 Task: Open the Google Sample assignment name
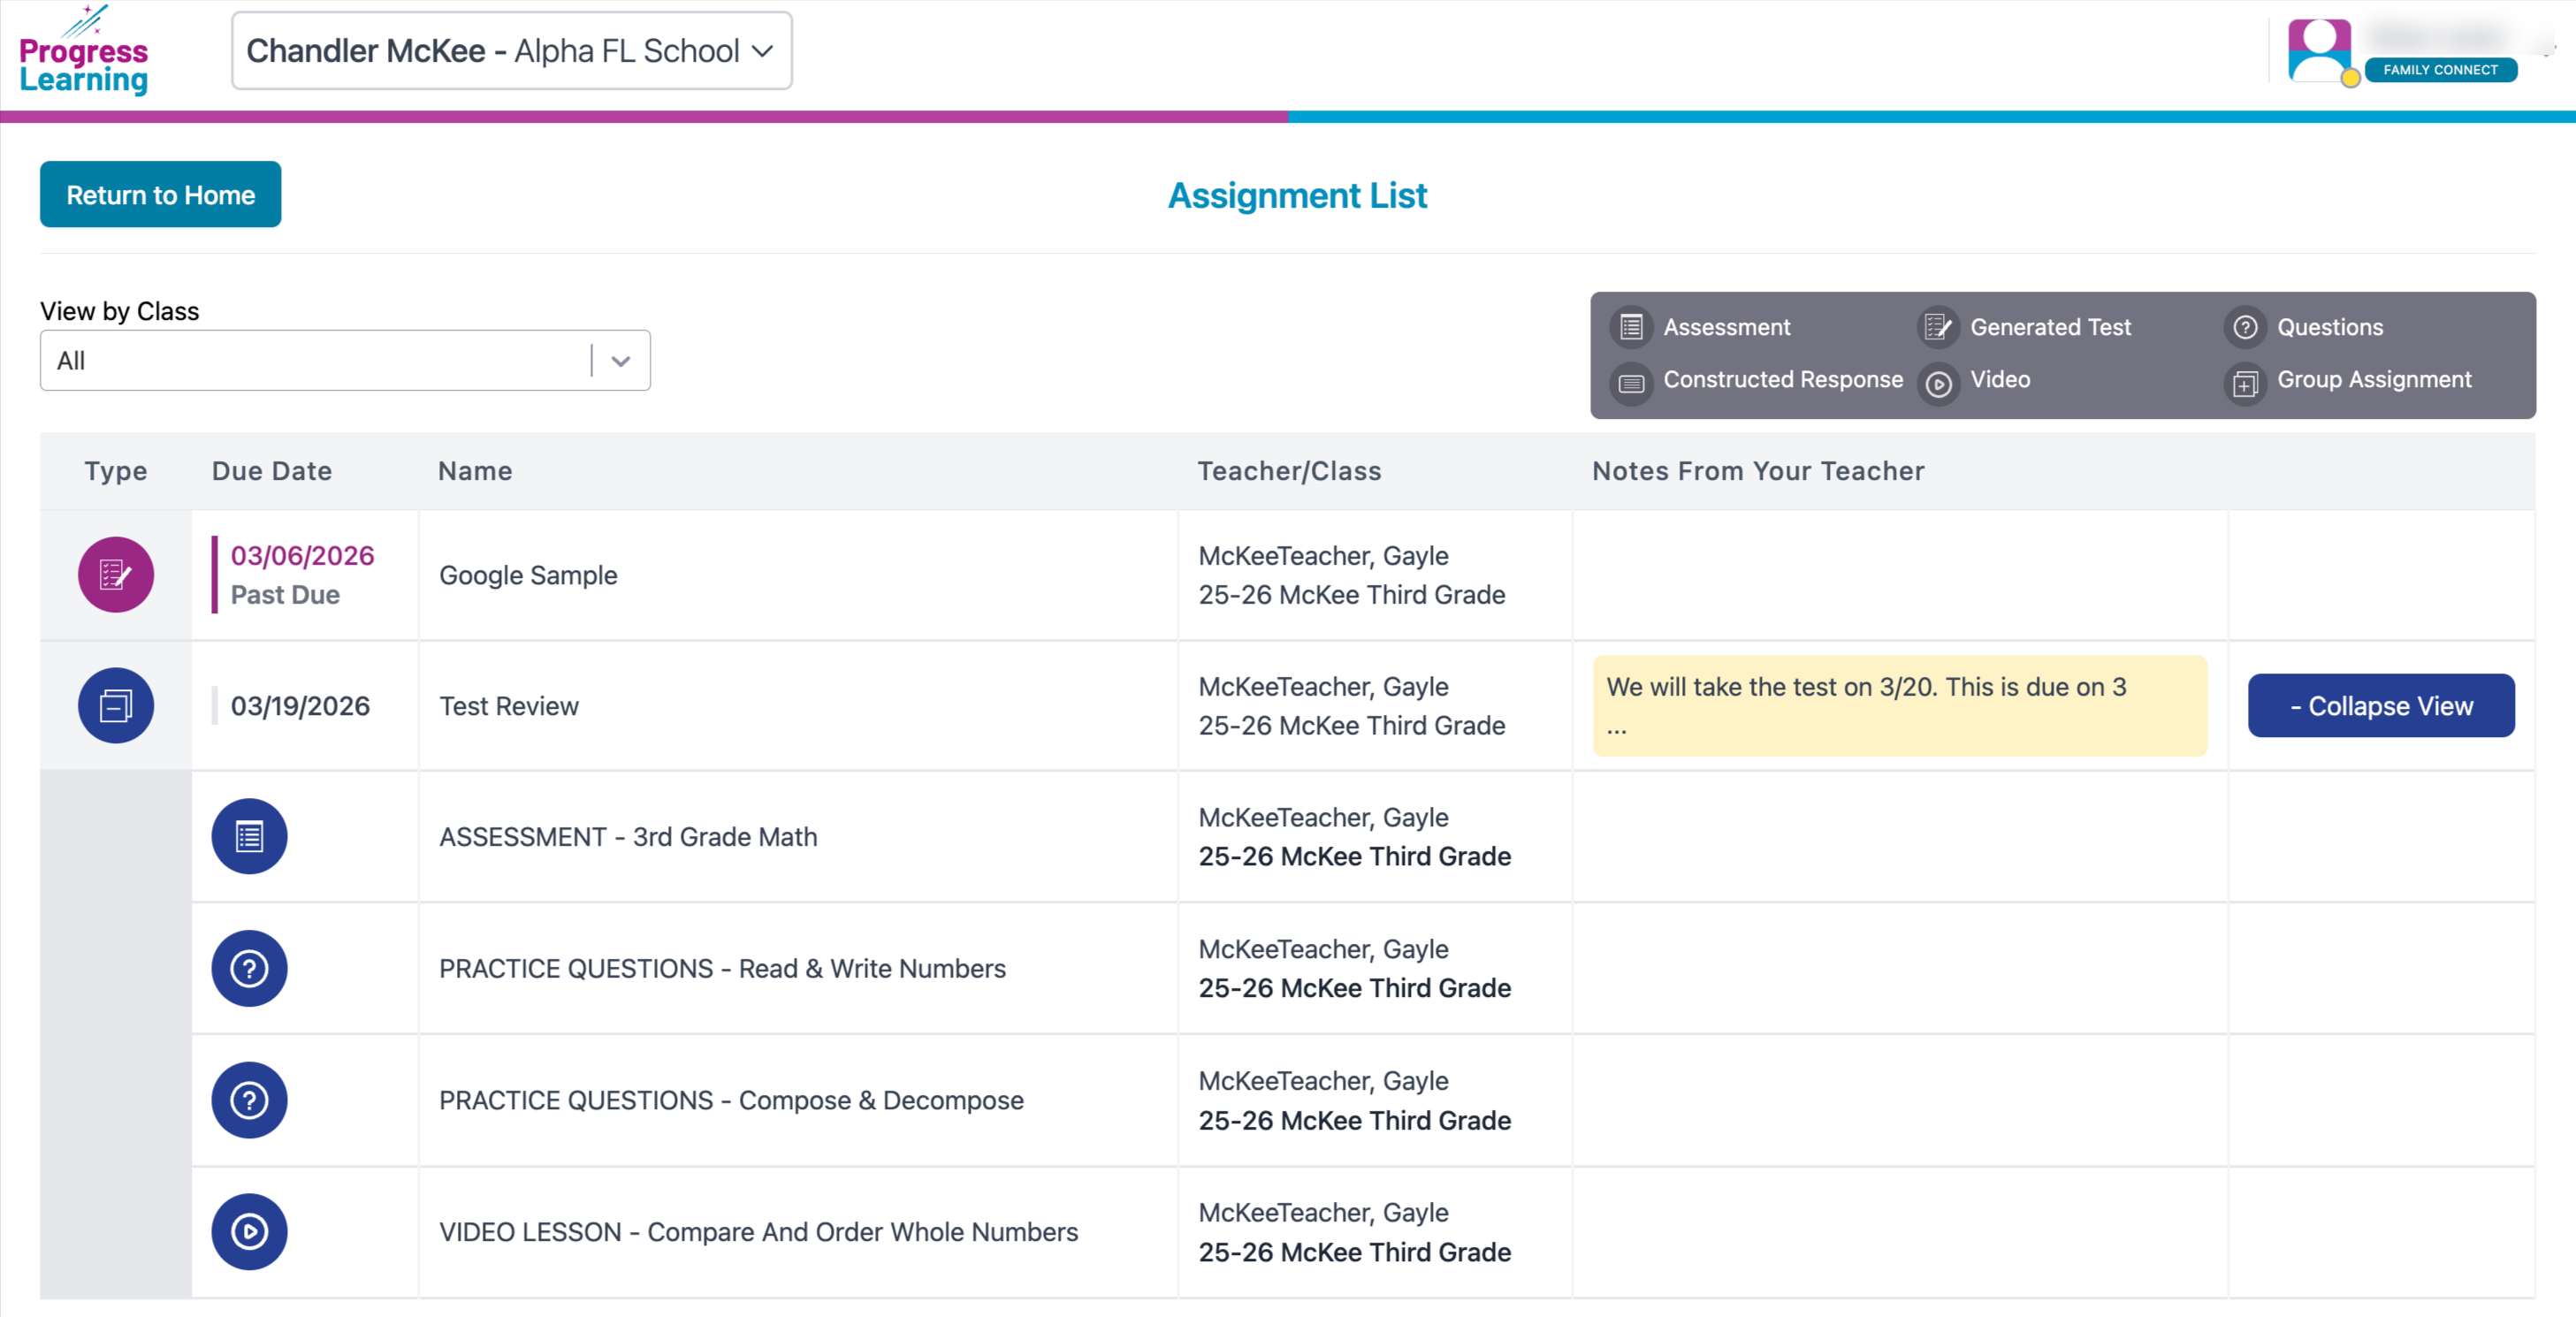point(528,575)
